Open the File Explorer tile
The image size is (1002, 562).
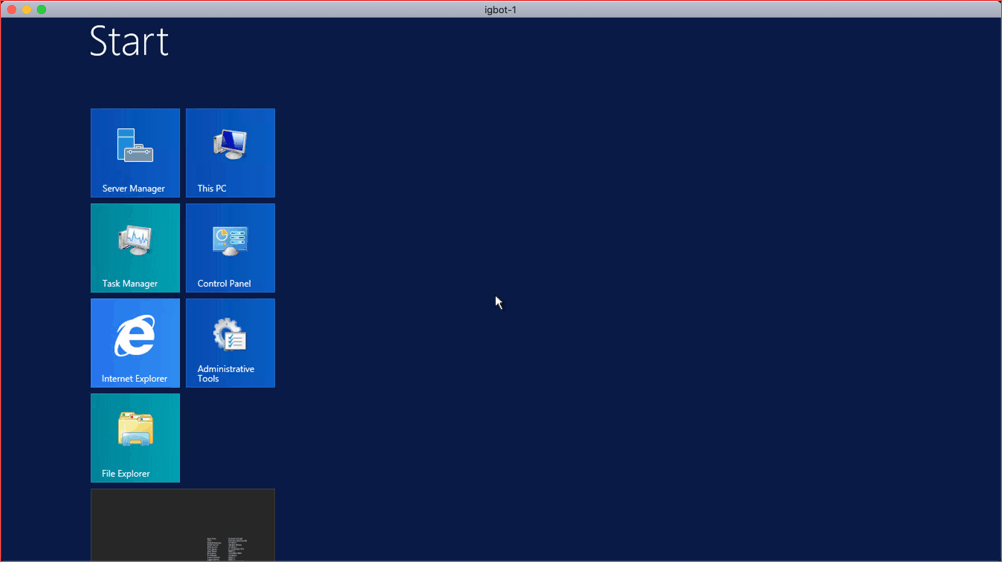click(135, 438)
